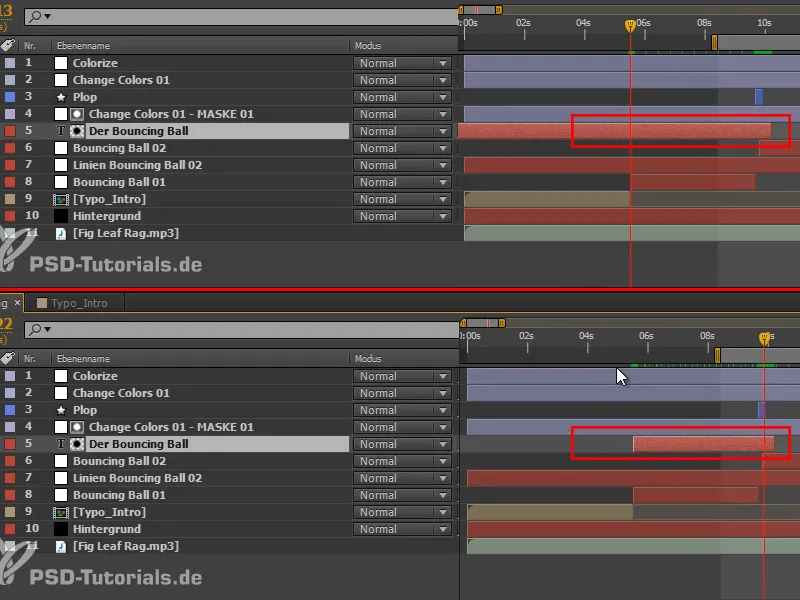800x600 pixels.
Task: Click the star icon of Plop in bottom panel
Action: coord(61,410)
